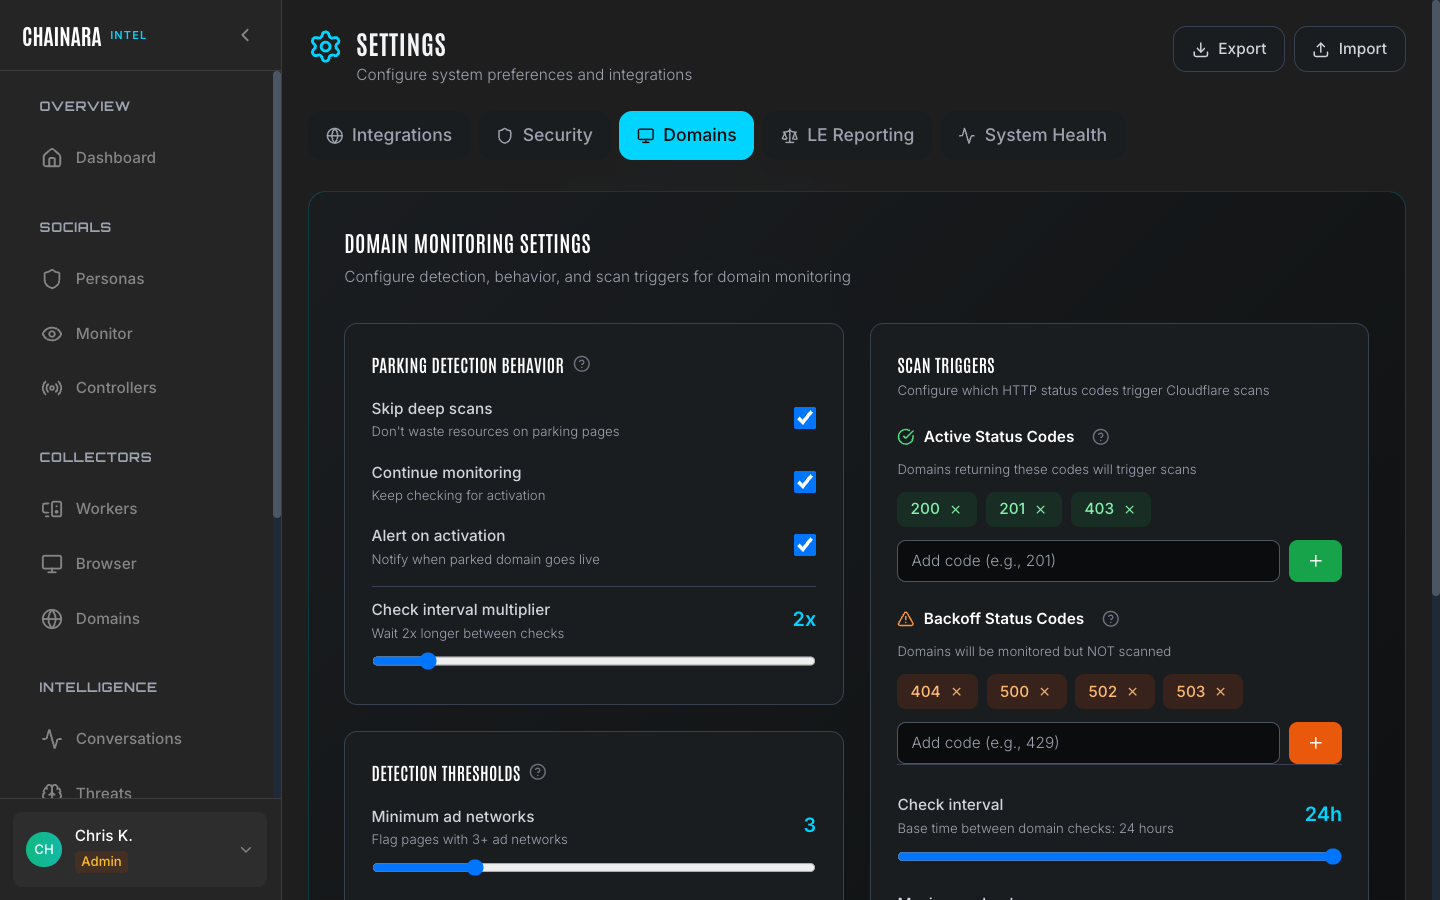Click the Domains globe icon in sidebar
This screenshot has width=1440, height=900.
(x=52, y=619)
